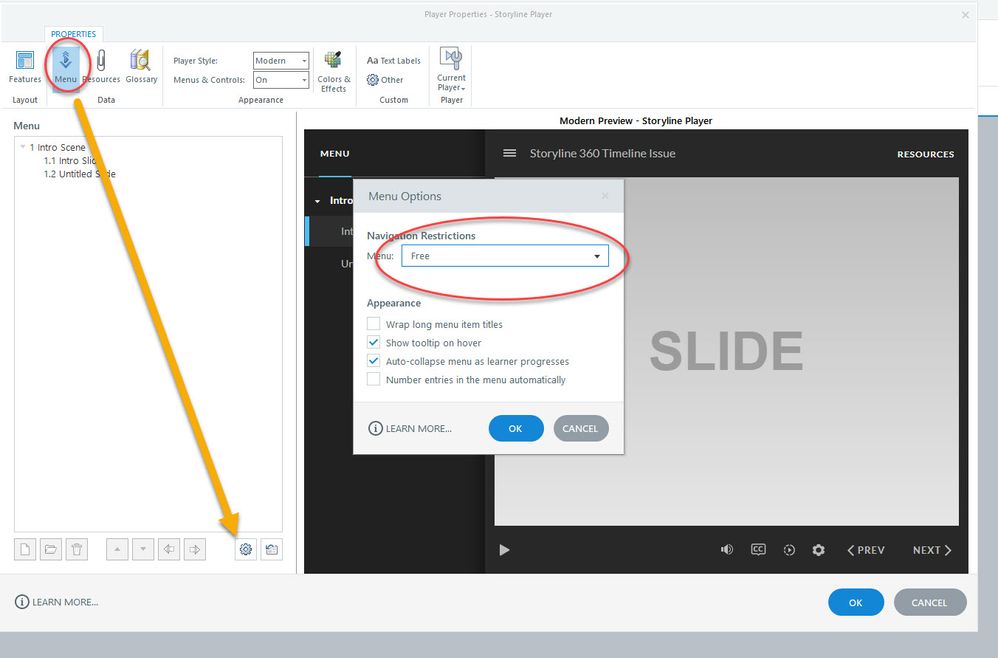Image resolution: width=998 pixels, height=658 pixels.
Task: Enable Wrap long menu item titles
Action: [374, 324]
